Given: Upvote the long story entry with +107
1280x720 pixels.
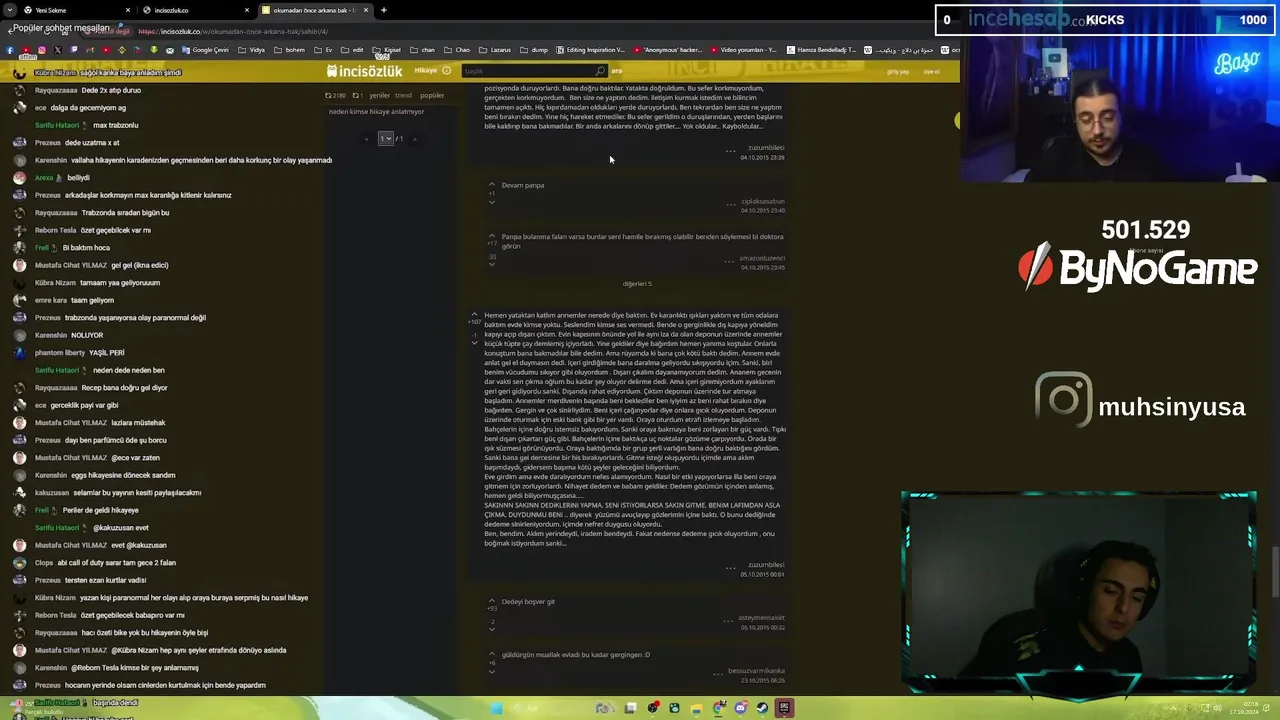Looking at the screenshot, I should pos(475,314).
